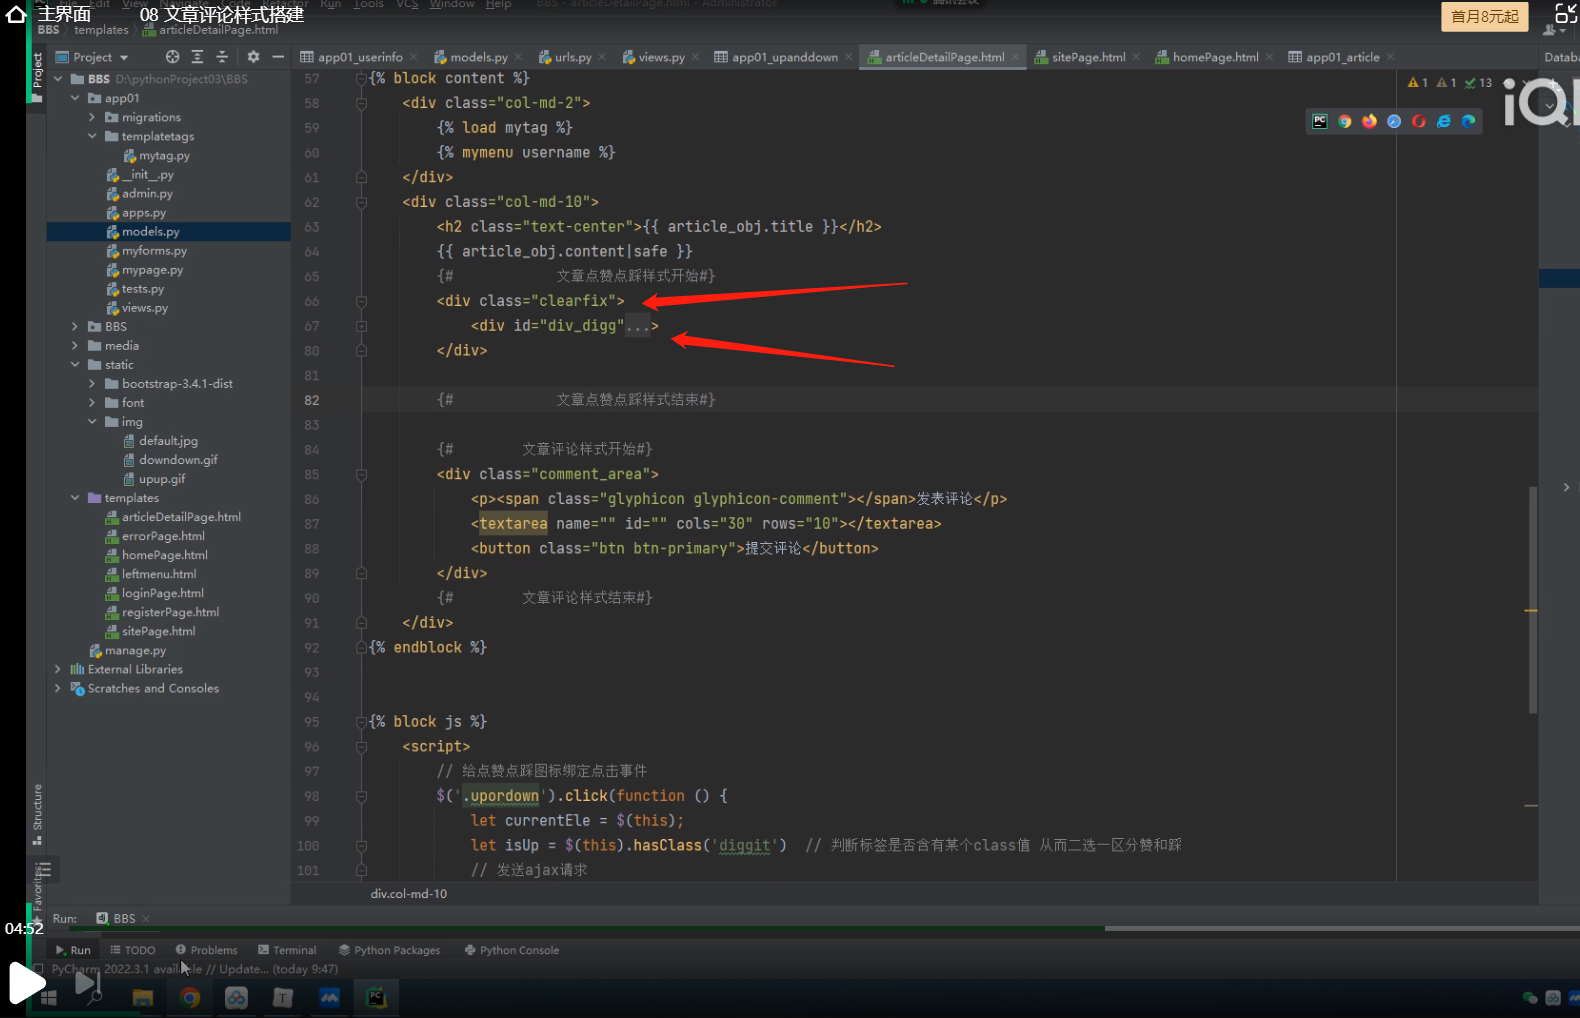Screen dimensions: 1580x1018
Task: Select mytag.py in the project tree
Action: point(157,156)
